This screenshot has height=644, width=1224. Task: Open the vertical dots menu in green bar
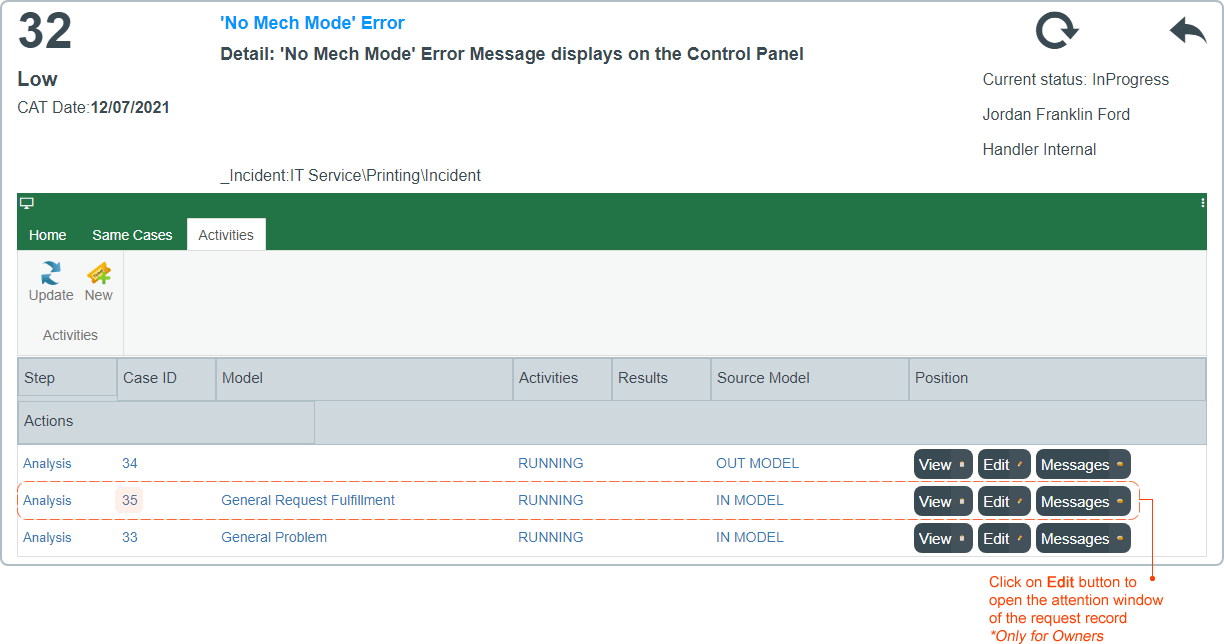point(1203,202)
